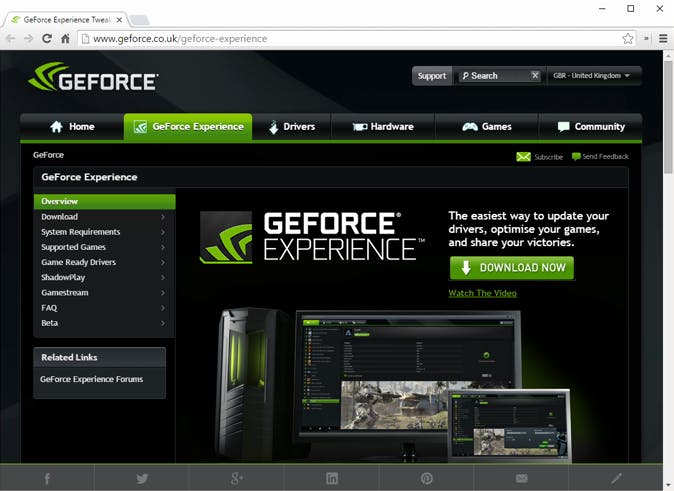Open the ShadowPlay sidebar item
674x491 pixels.
[104, 278]
